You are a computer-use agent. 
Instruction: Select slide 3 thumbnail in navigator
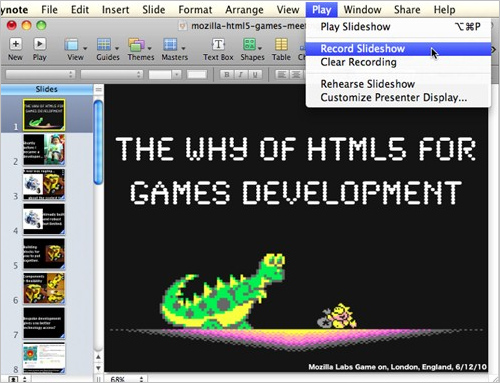pyautogui.click(x=44, y=184)
